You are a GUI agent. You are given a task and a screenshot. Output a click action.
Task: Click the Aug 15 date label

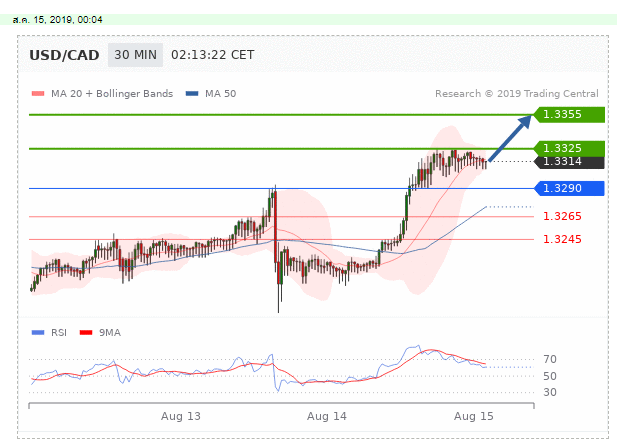[474, 416]
